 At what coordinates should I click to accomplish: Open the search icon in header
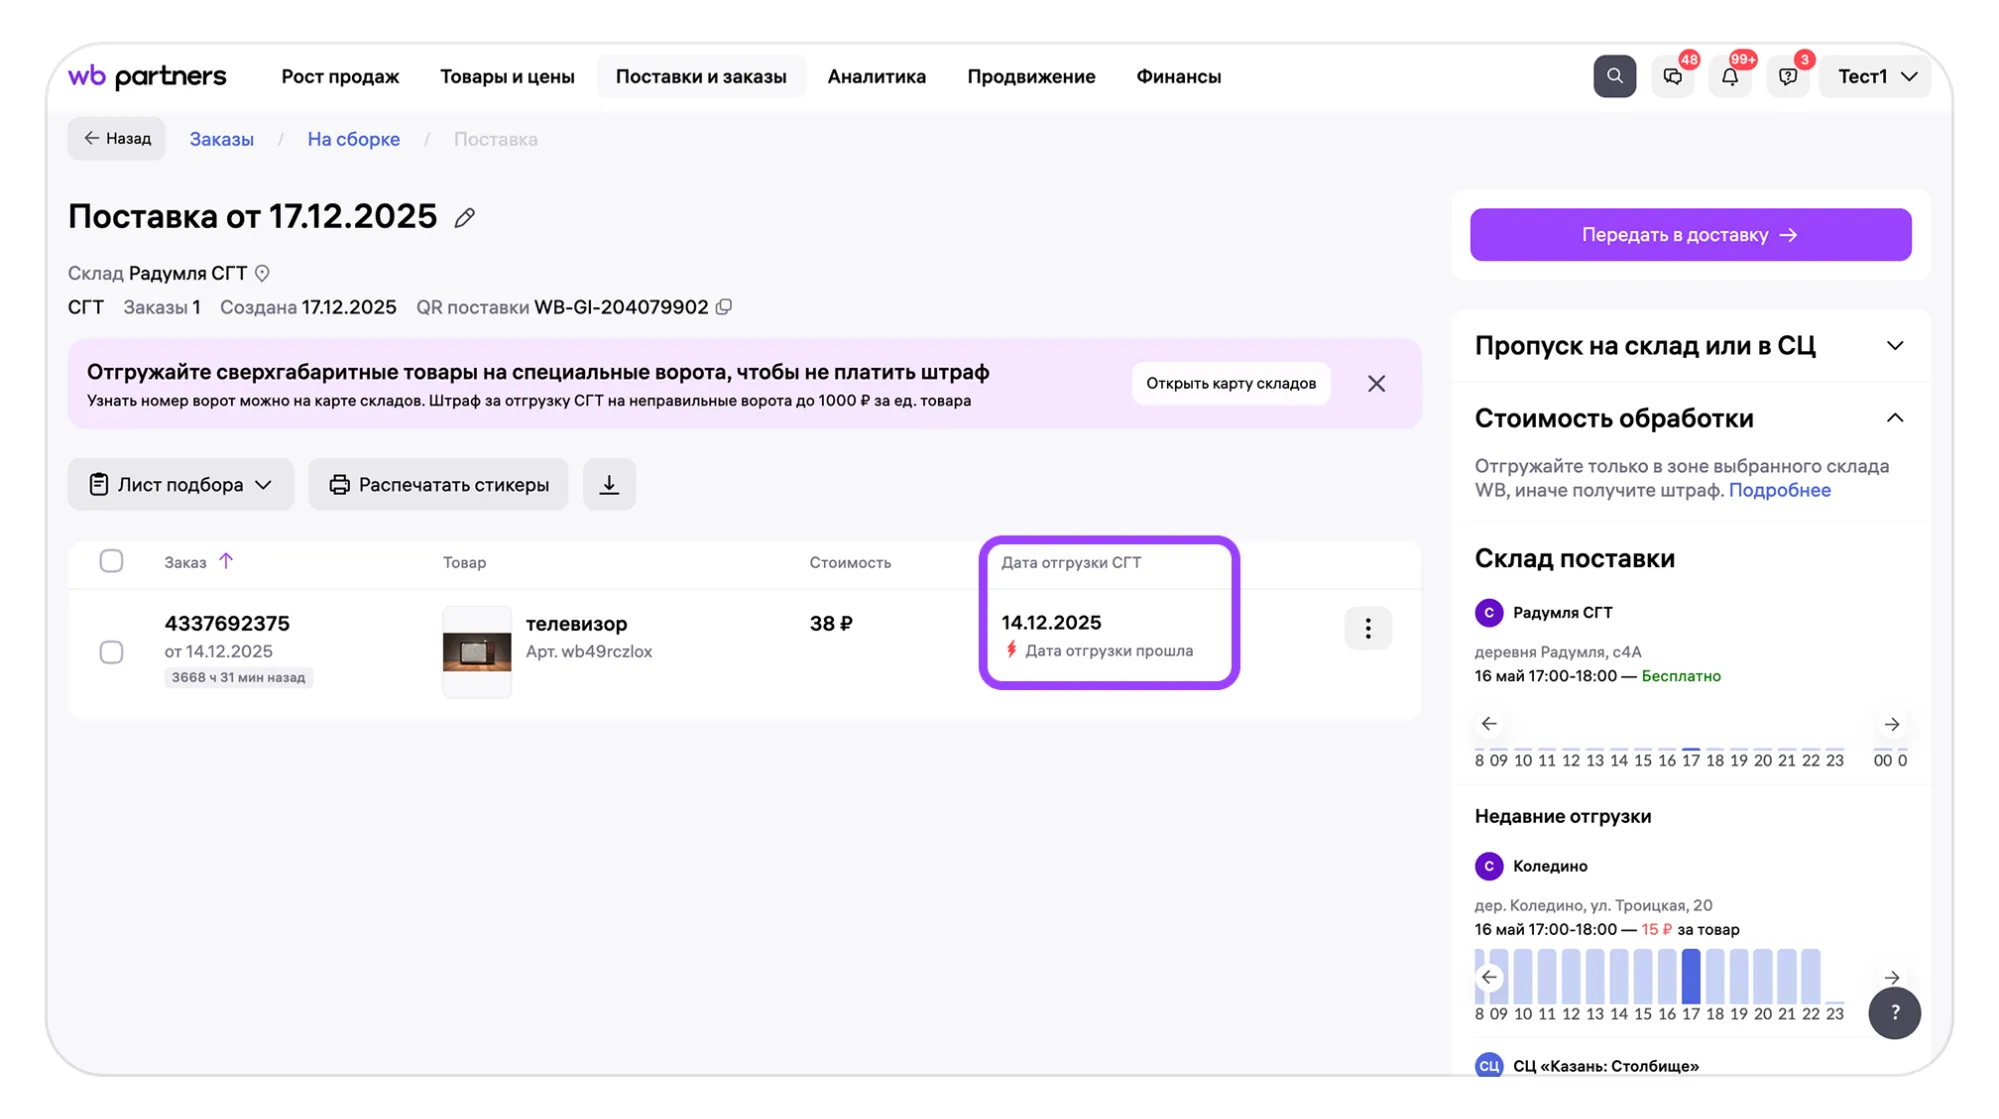[x=1614, y=77]
